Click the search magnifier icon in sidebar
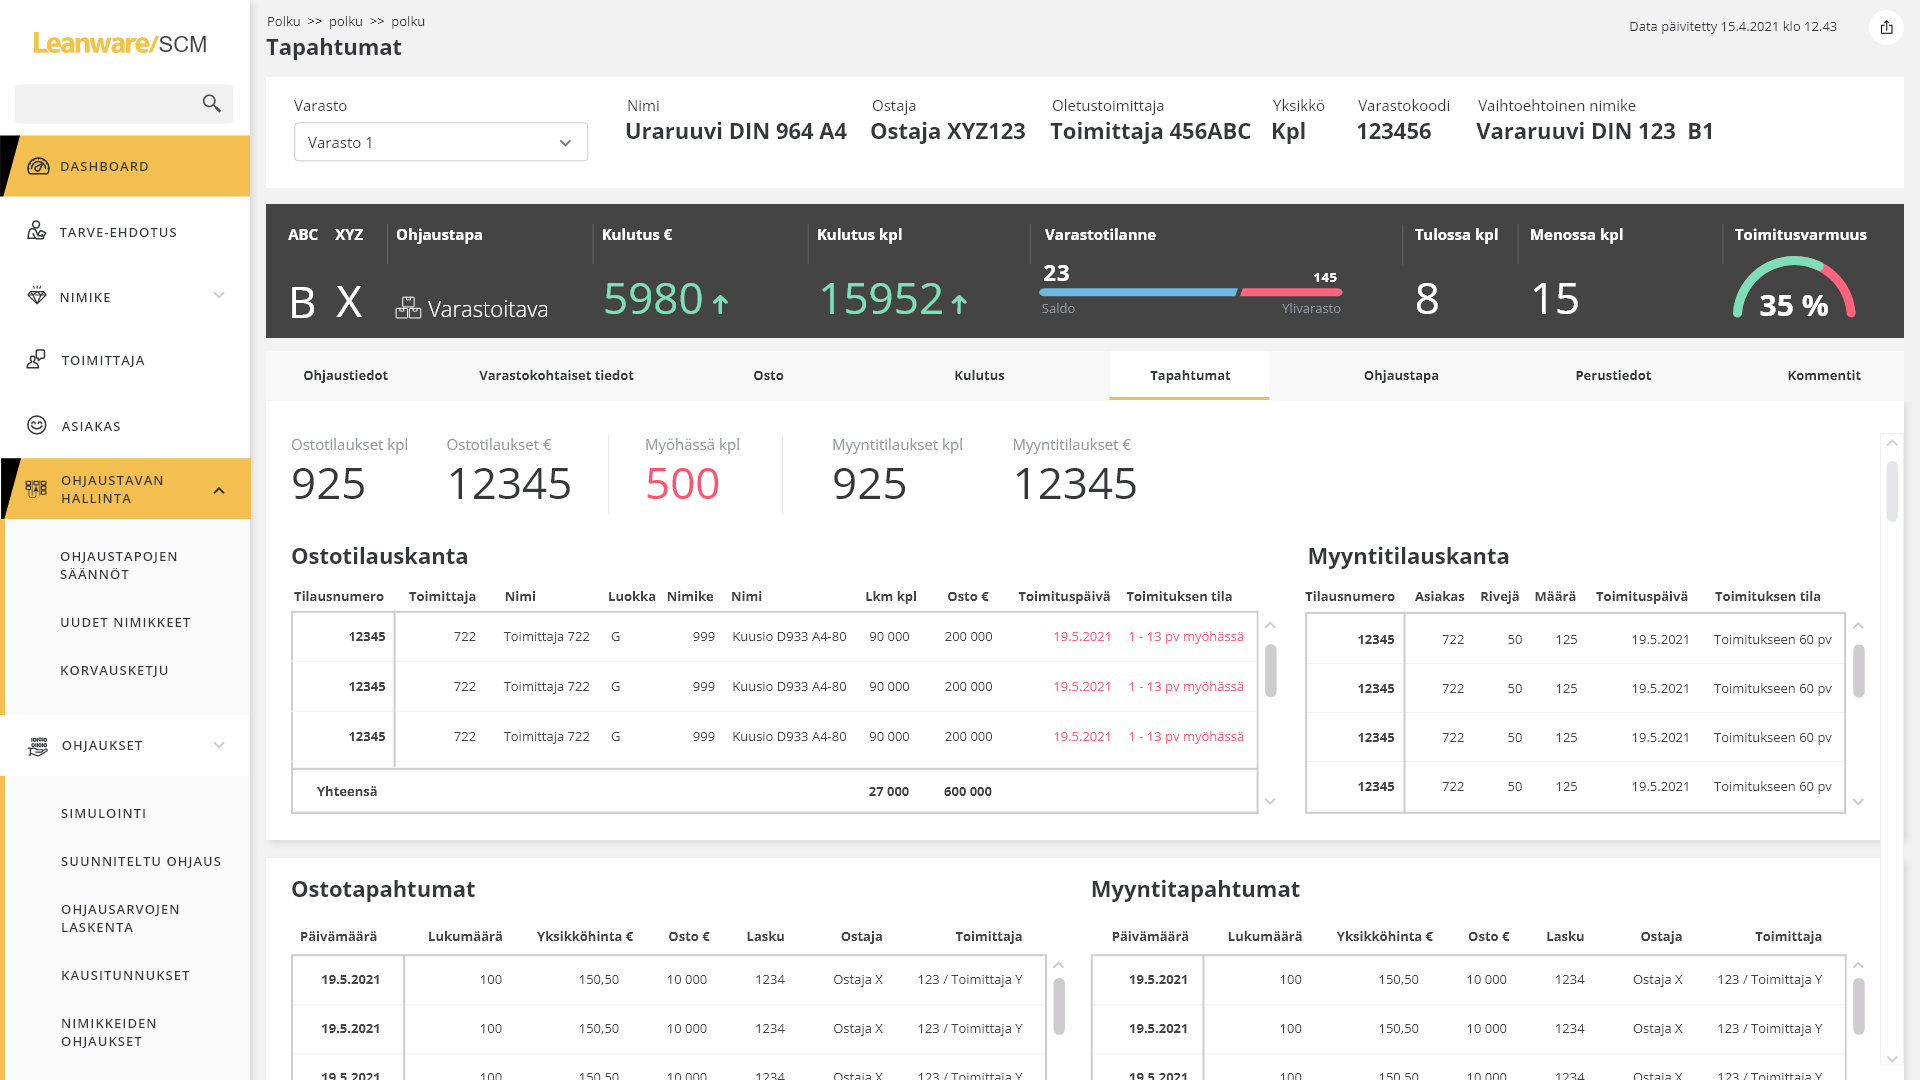The image size is (1920, 1080). 211,104
